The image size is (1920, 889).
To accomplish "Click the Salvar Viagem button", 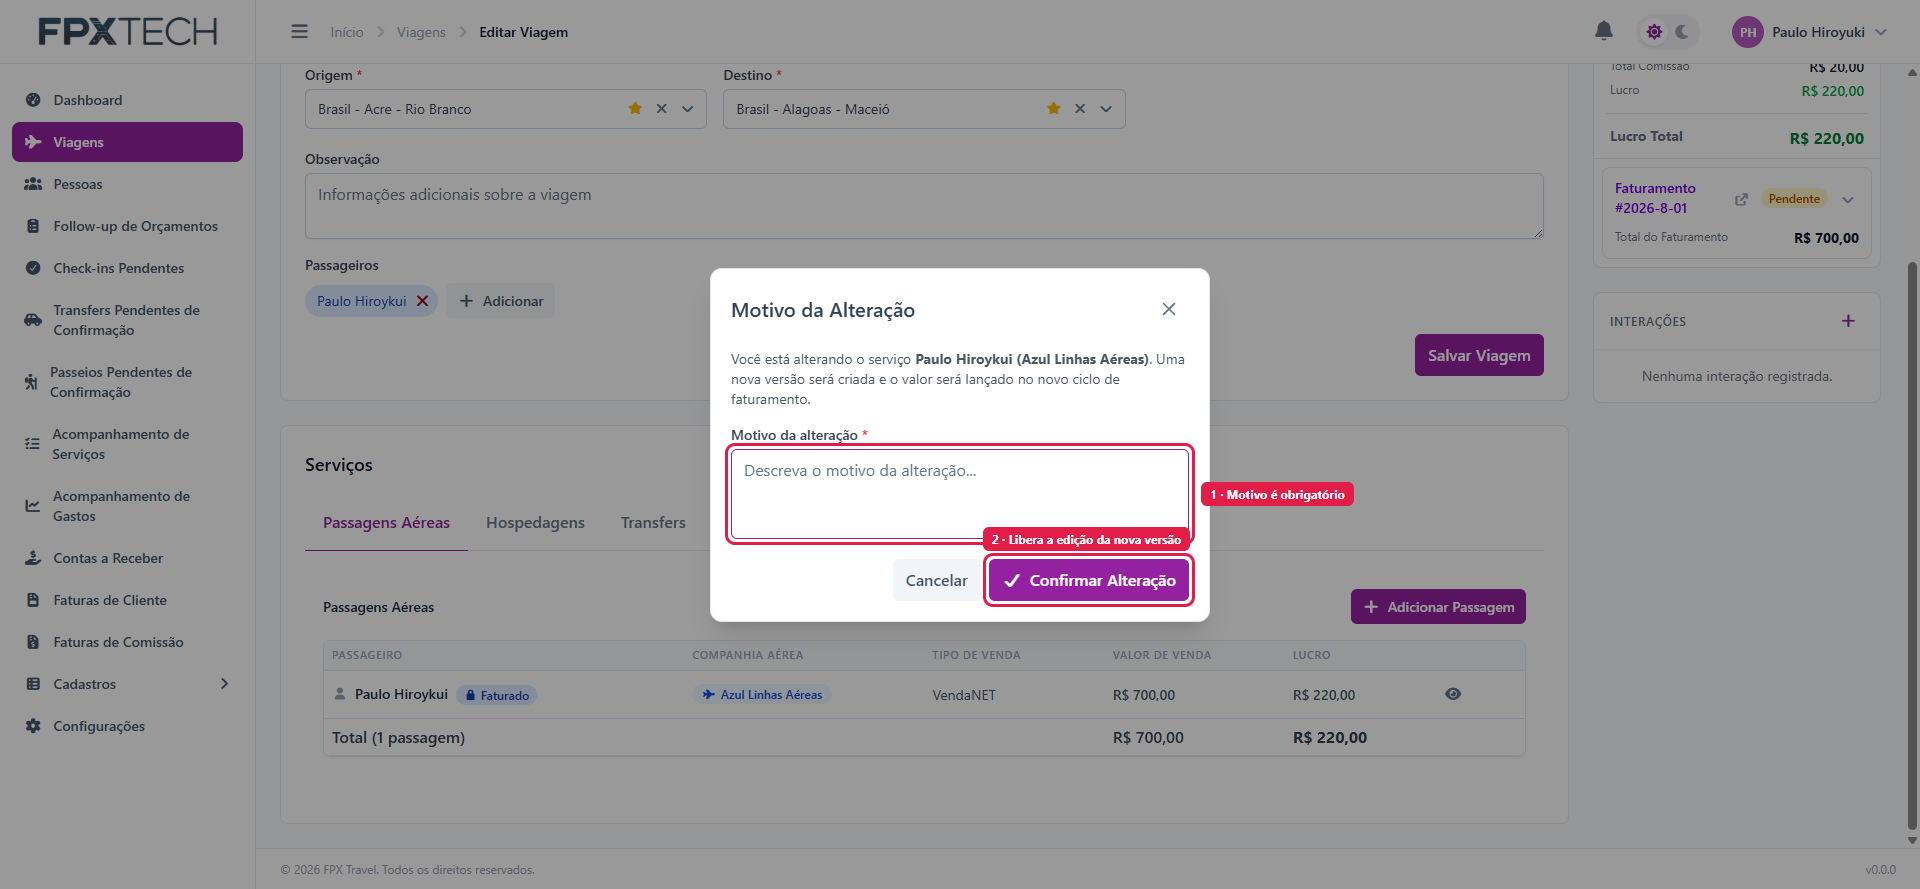I will pos(1479,355).
